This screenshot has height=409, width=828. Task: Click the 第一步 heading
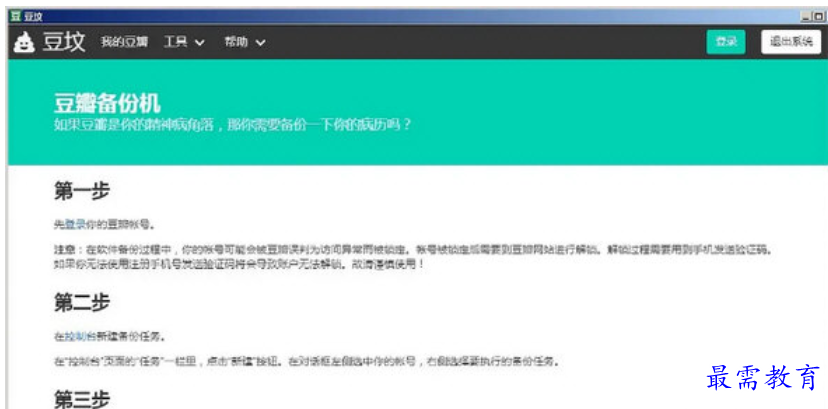click(x=82, y=191)
